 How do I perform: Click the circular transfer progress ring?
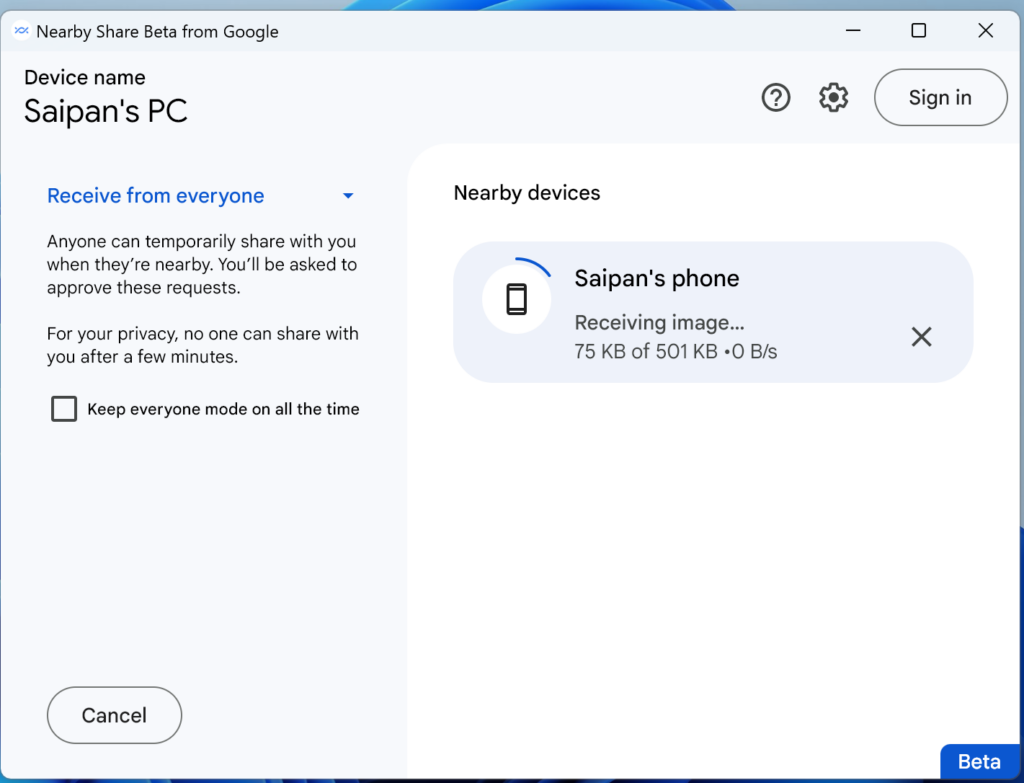536,265
